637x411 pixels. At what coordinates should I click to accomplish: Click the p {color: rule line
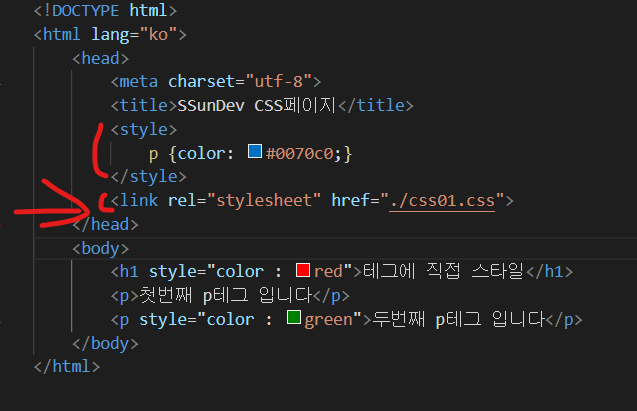pos(250,154)
